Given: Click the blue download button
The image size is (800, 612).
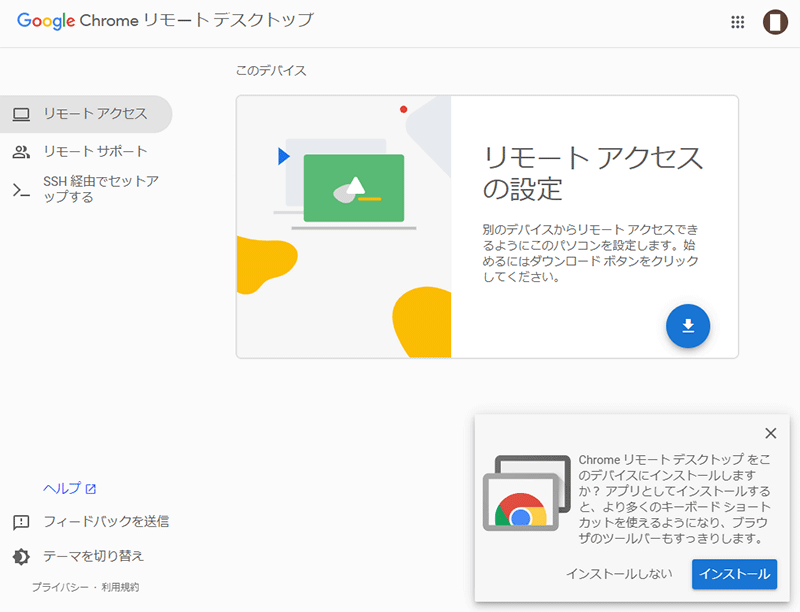Looking at the screenshot, I should pos(688,326).
